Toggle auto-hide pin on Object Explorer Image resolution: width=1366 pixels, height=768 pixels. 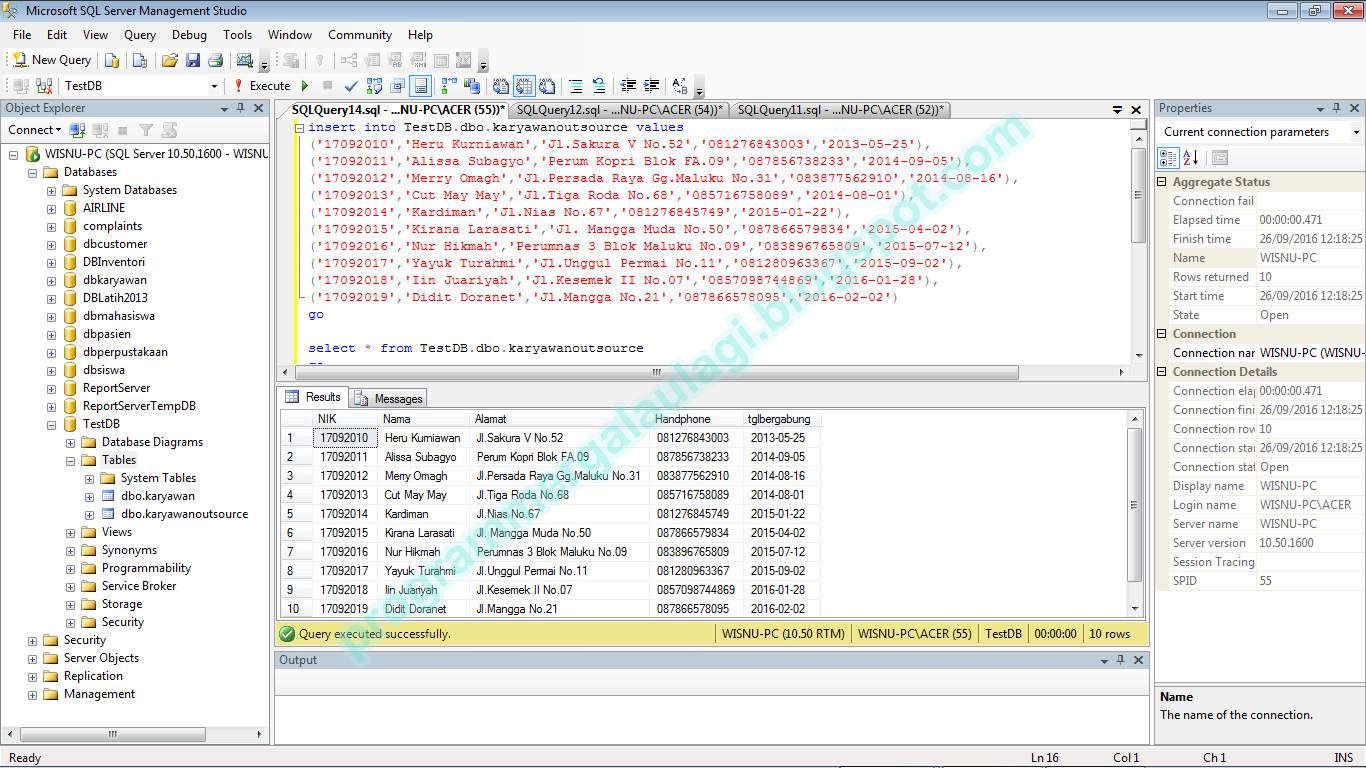click(241, 107)
